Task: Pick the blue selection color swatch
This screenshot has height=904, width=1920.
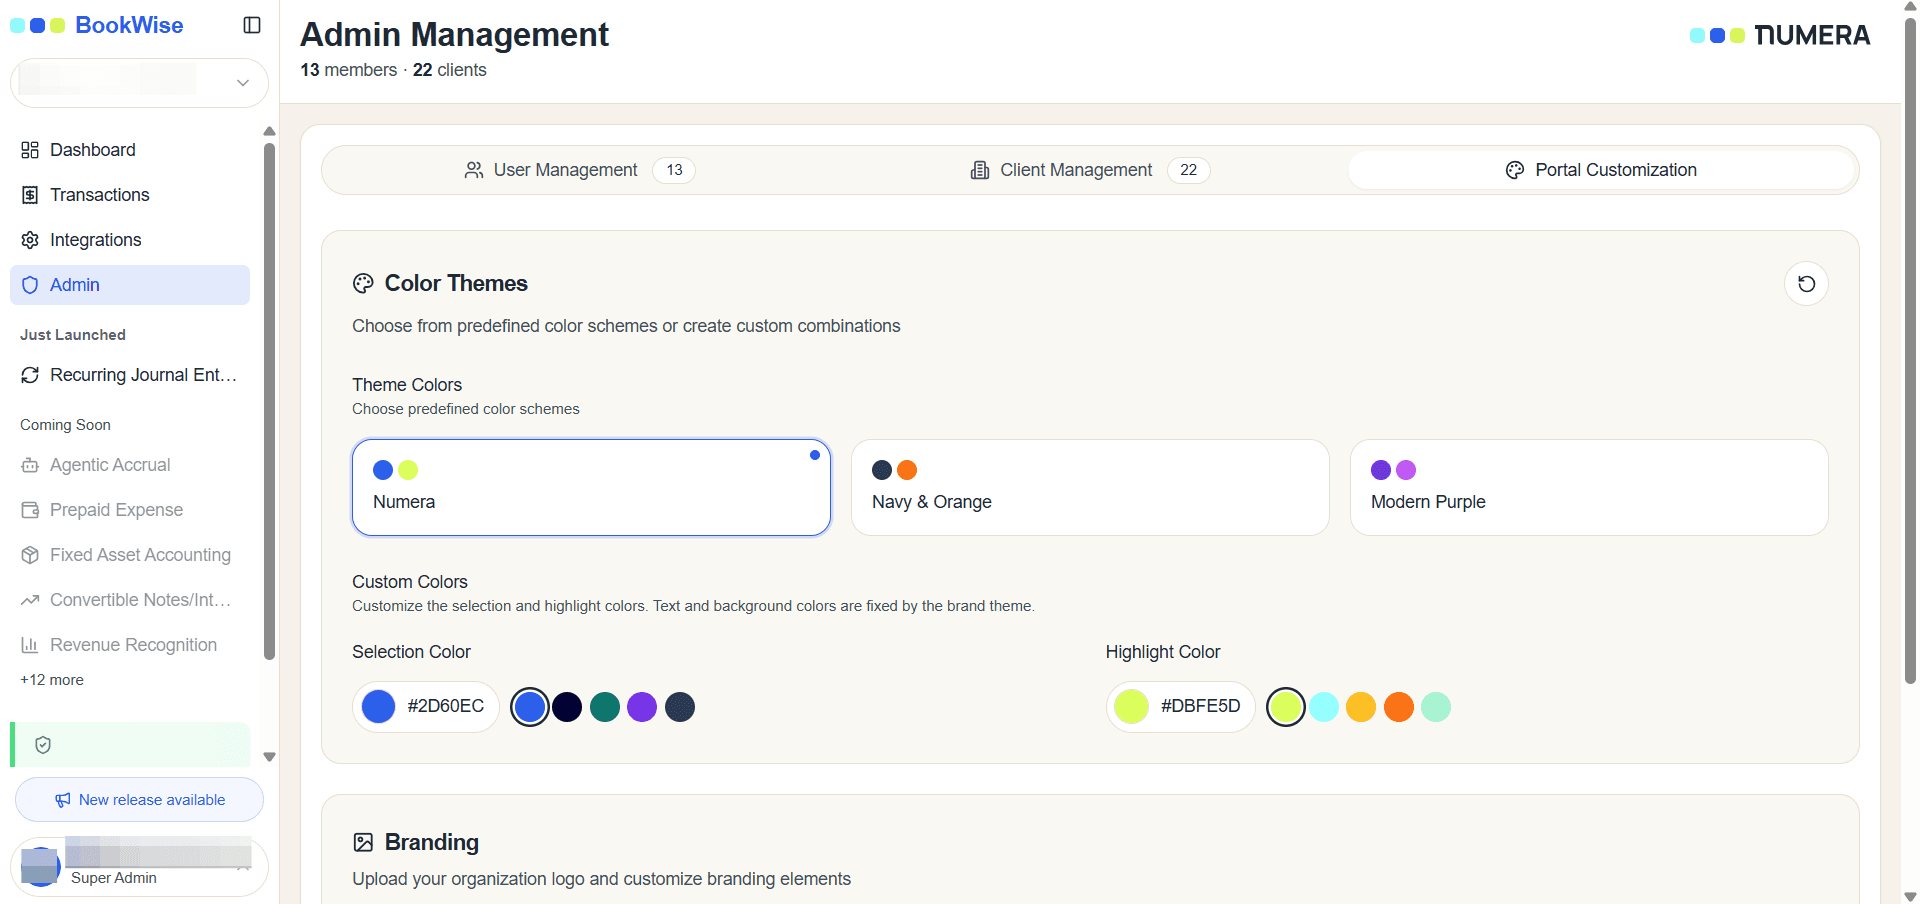Action: (x=530, y=707)
